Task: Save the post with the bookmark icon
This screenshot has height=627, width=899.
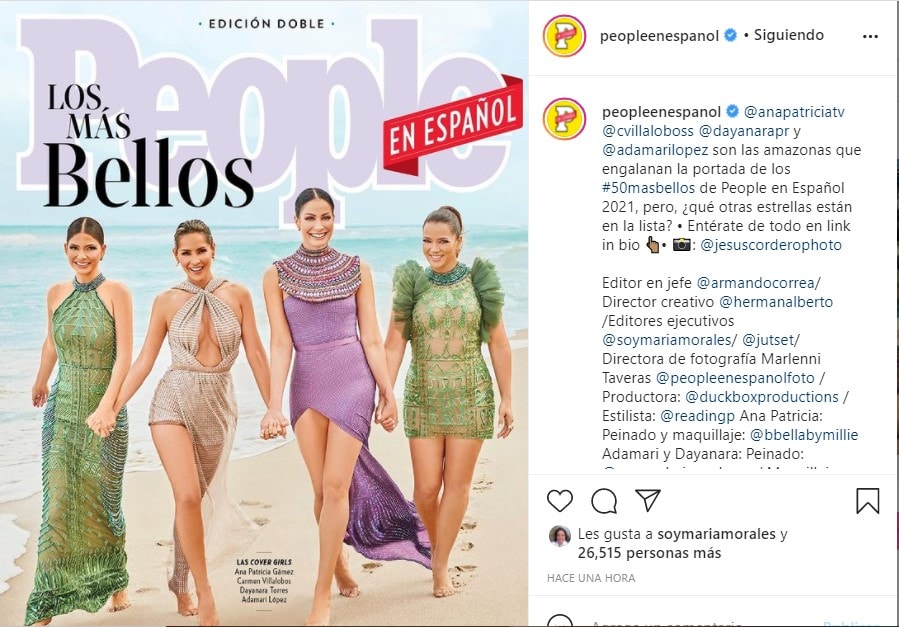Action: click(x=867, y=501)
